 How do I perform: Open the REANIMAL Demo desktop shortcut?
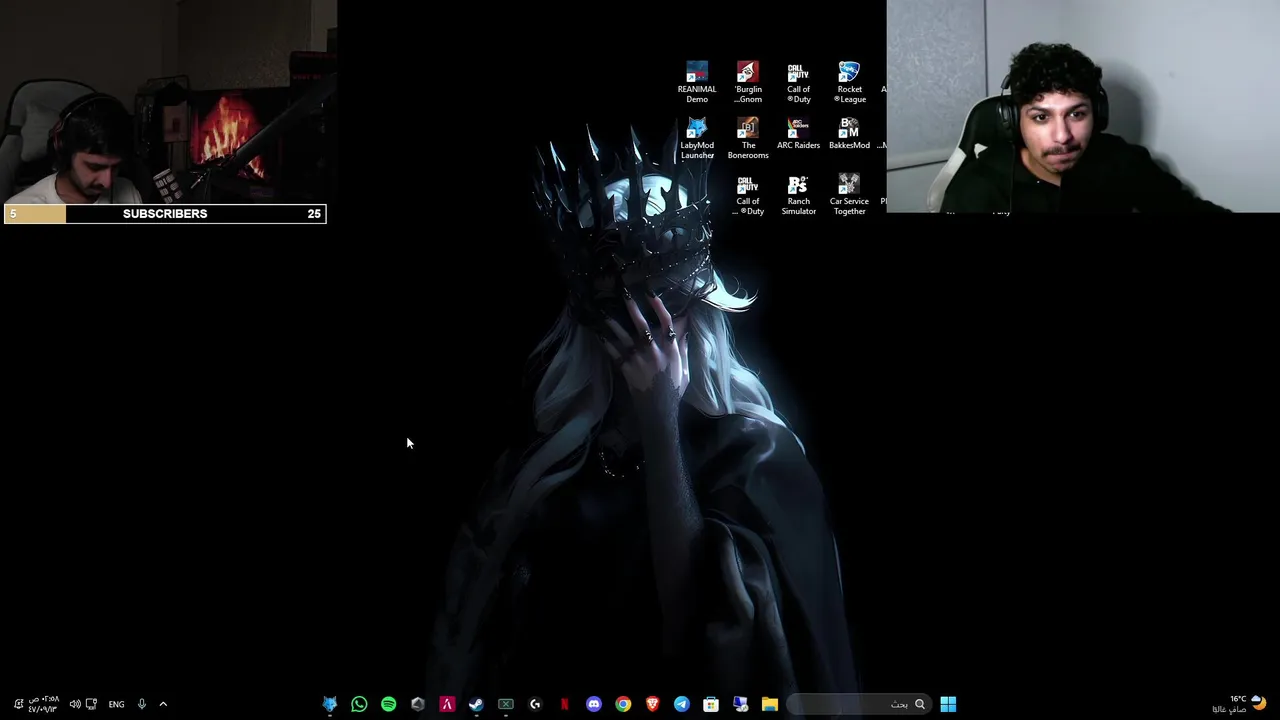pyautogui.click(x=697, y=82)
